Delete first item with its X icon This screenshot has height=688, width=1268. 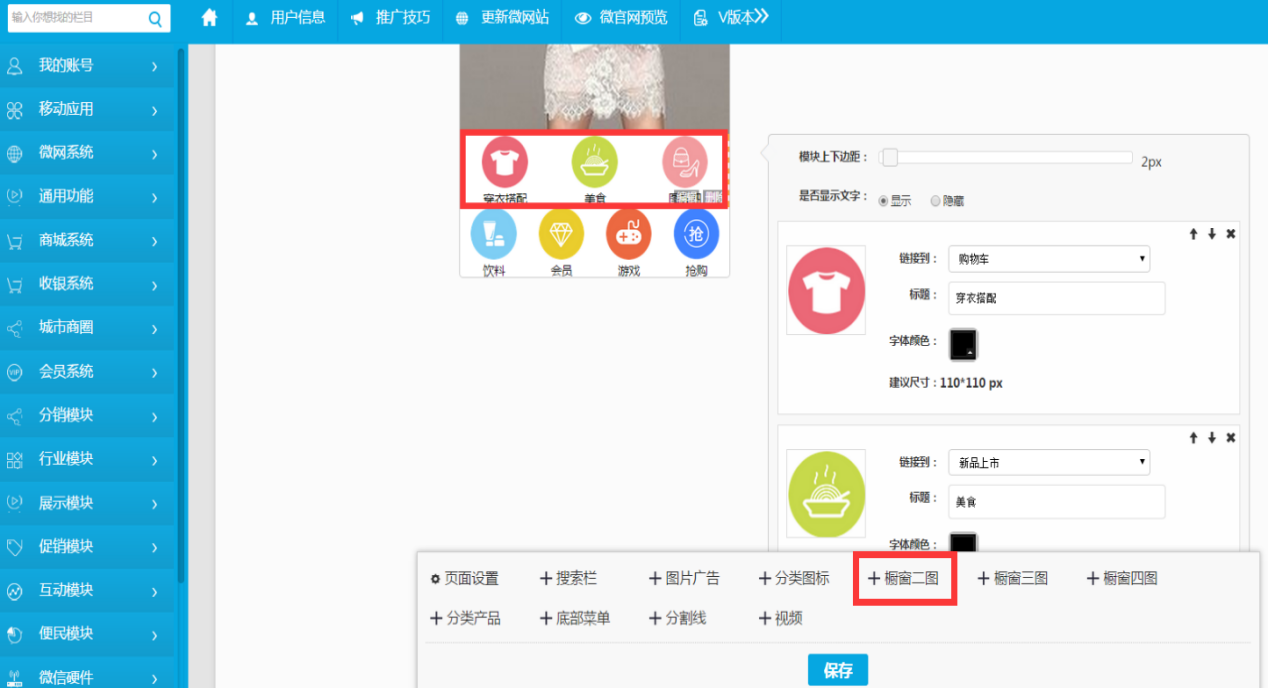tap(1231, 234)
